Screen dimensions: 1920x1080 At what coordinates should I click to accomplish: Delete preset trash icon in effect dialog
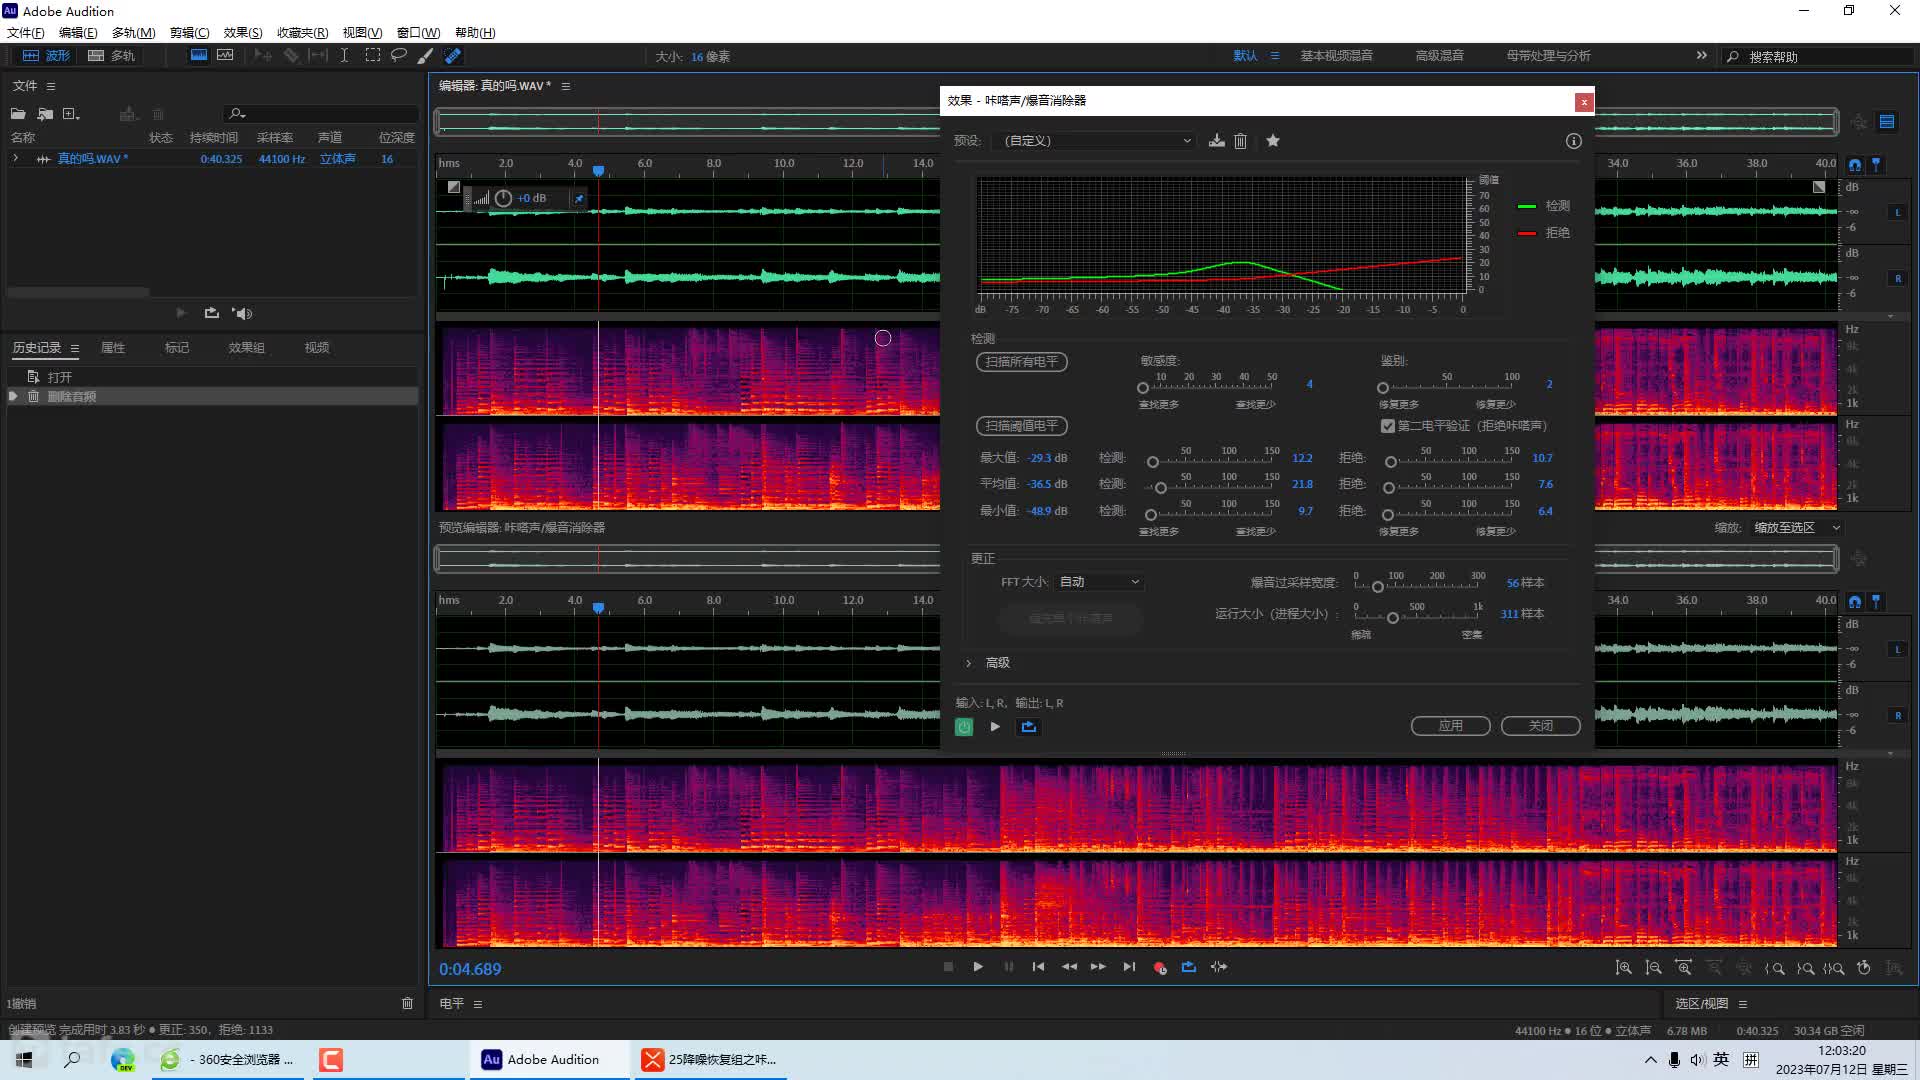pos(1240,141)
